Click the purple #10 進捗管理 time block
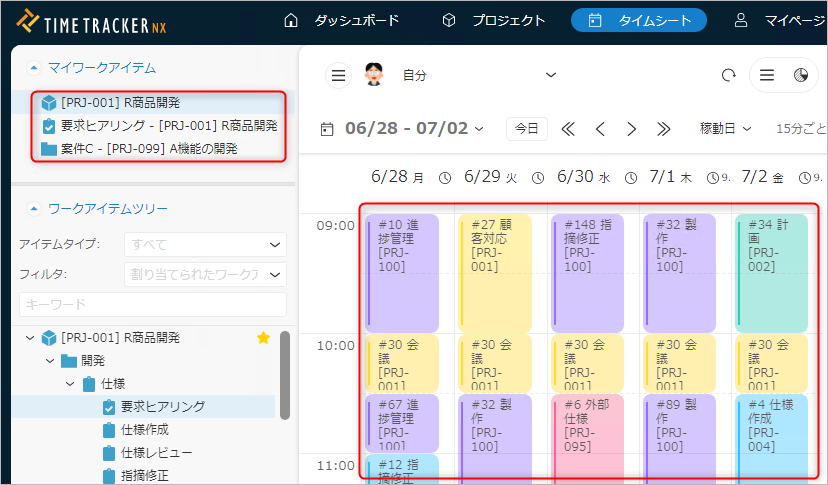This screenshot has width=828, height=485. coord(402,272)
